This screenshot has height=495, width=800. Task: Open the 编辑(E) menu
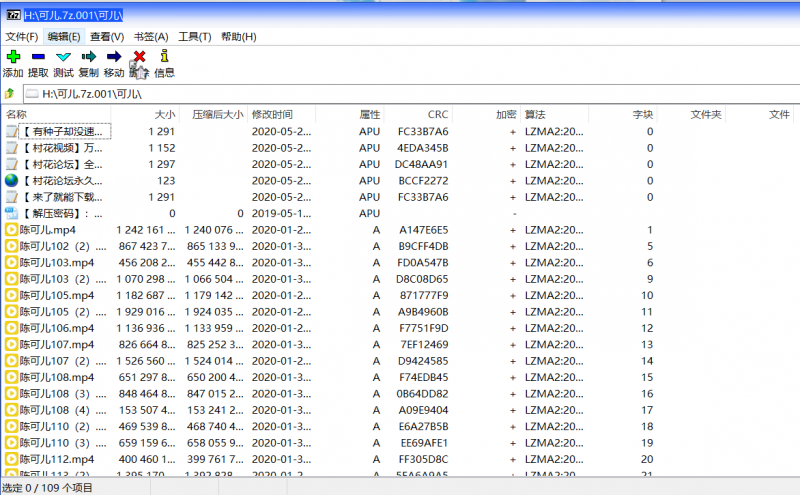pyautogui.click(x=64, y=37)
